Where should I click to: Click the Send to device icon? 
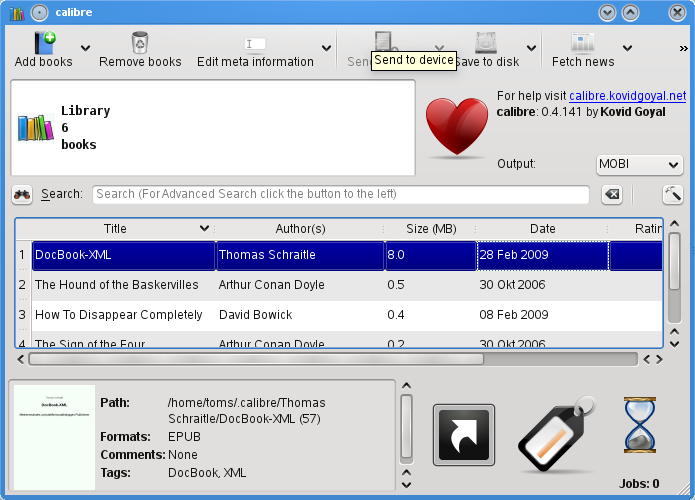click(385, 41)
